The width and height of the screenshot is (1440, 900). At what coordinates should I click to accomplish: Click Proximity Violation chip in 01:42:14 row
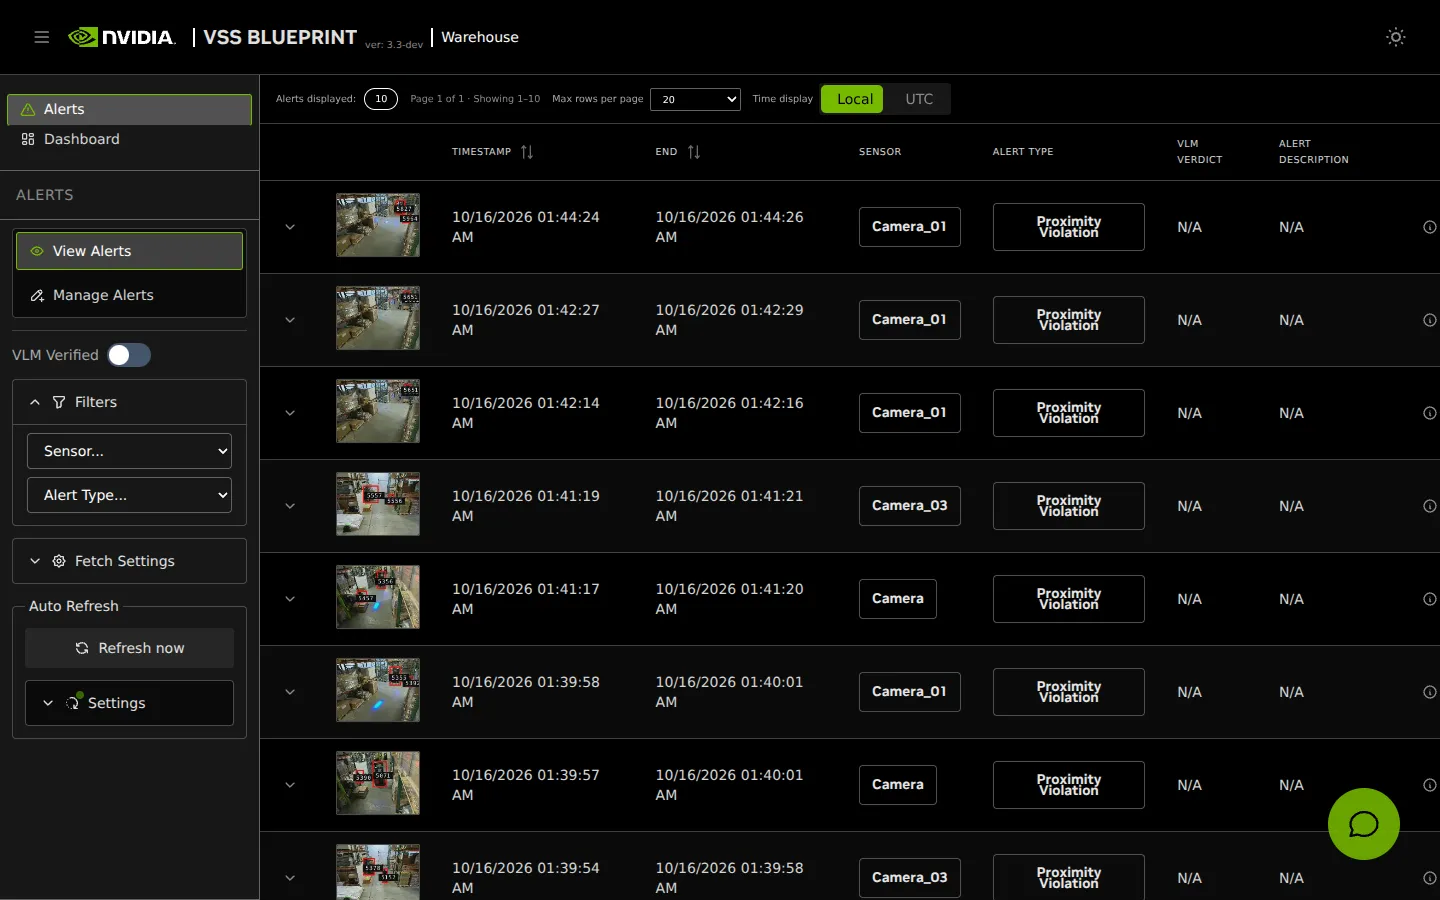click(x=1068, y=413)
